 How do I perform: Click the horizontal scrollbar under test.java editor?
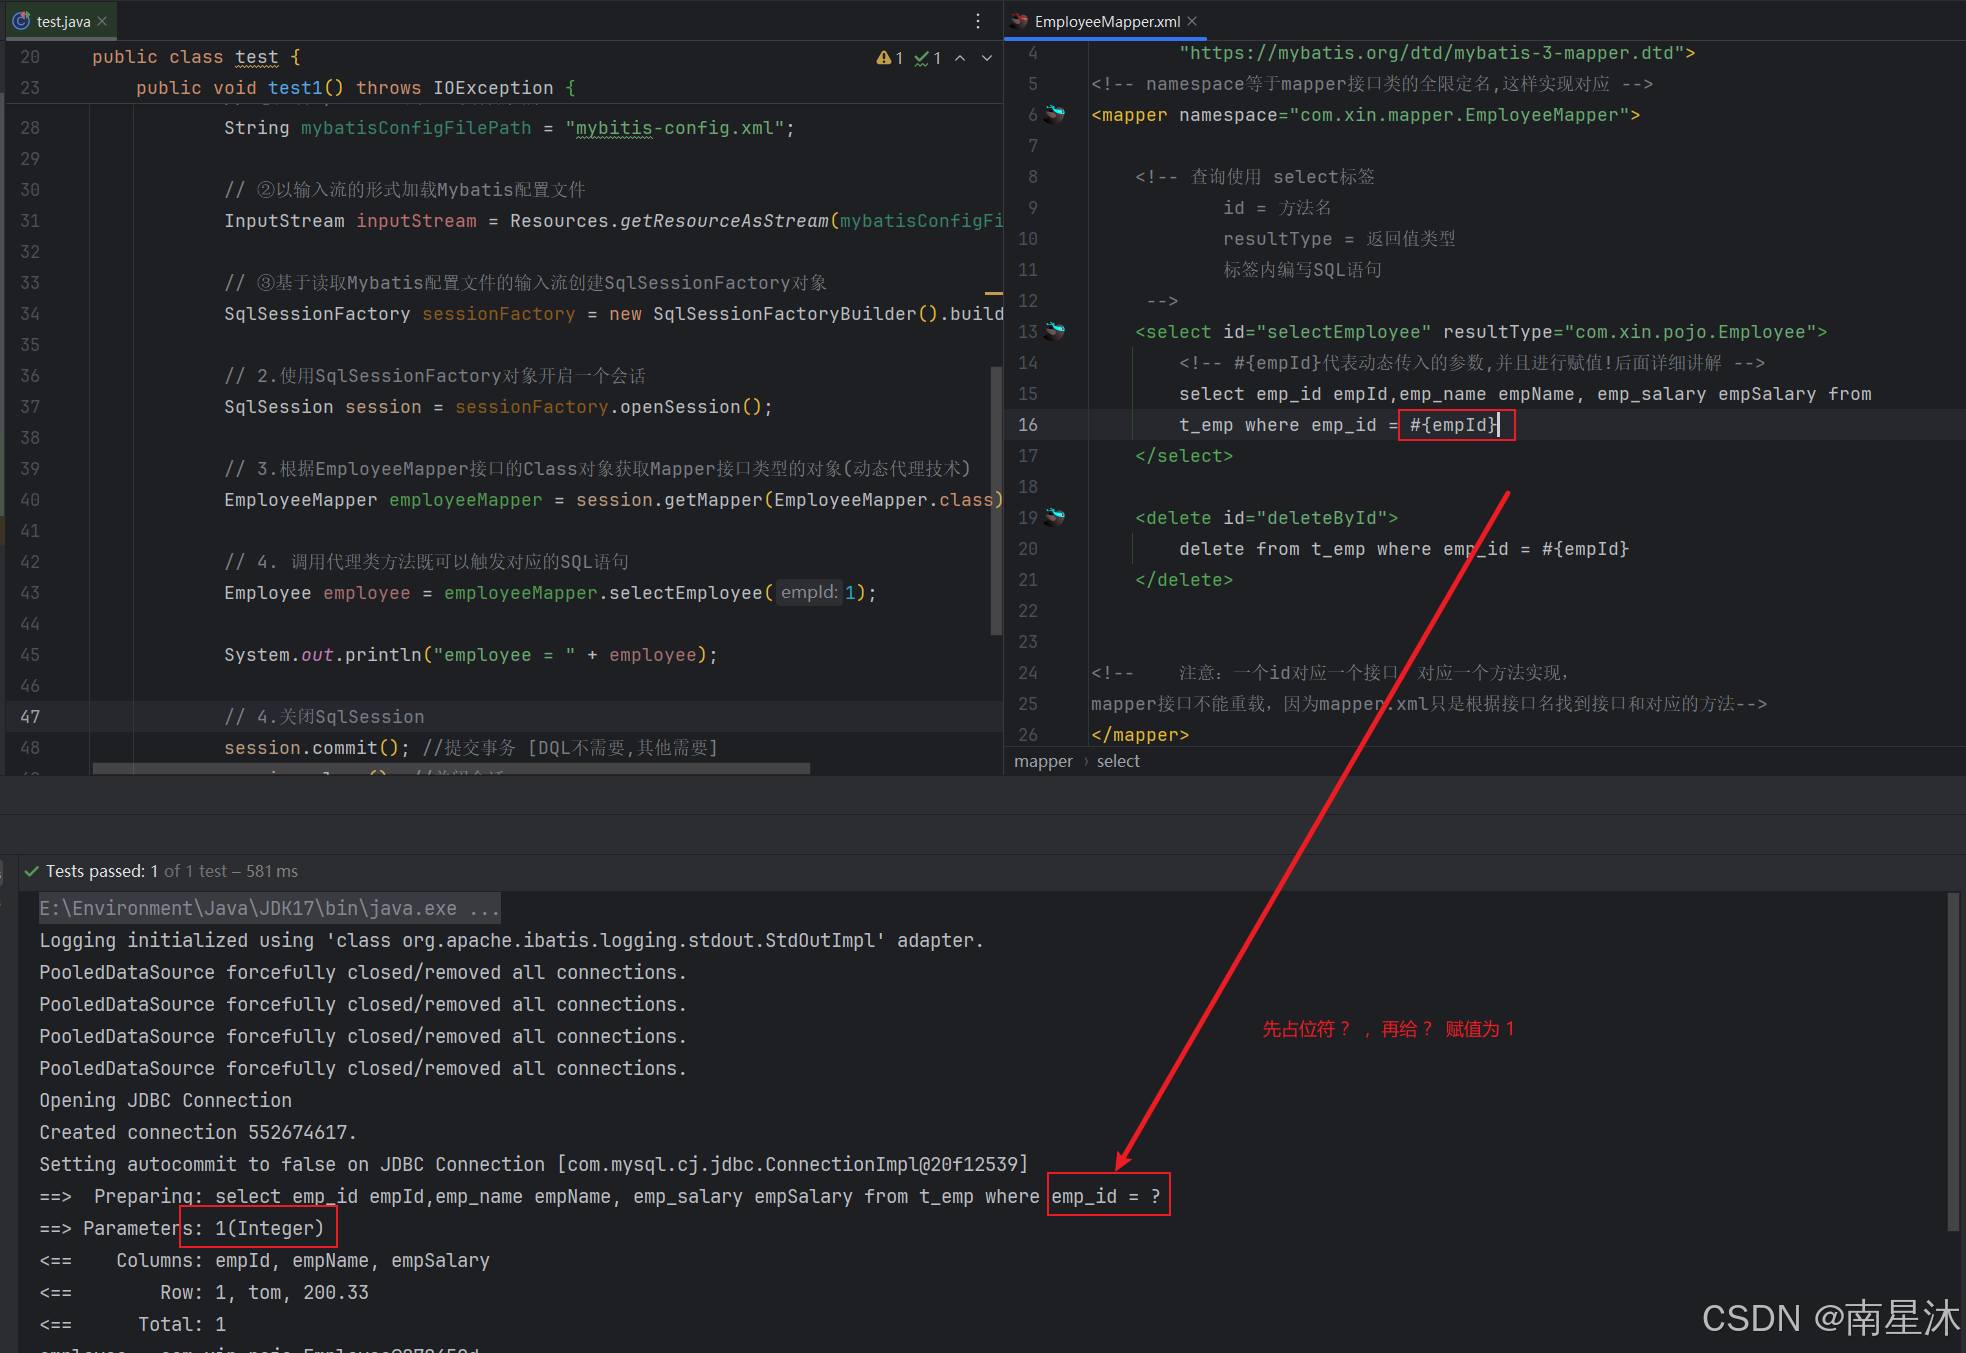coord(450,769)
